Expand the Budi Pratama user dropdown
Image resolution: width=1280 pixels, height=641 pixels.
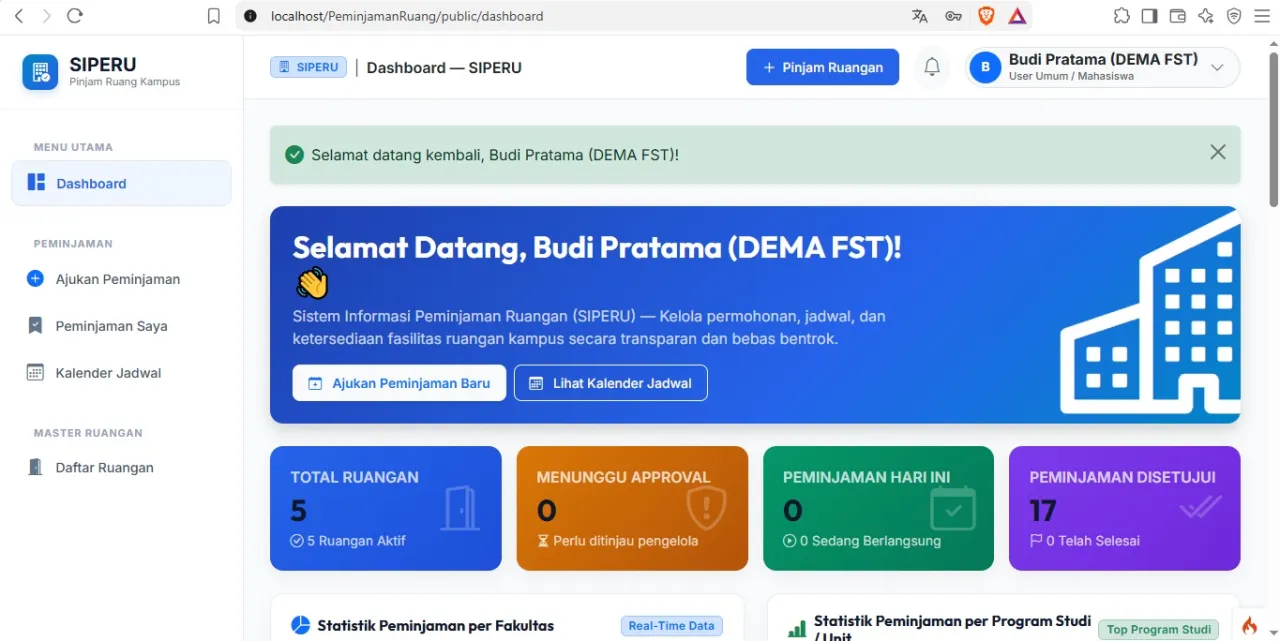[x=1102, y=67]
